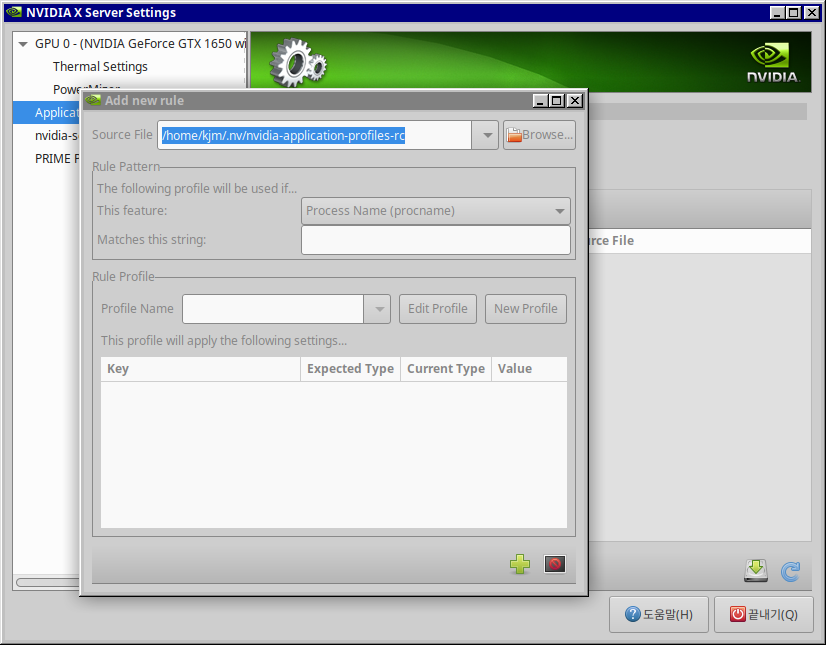Maximize the Add new rule dialog
Image resolution: width=826 pixels, height=645 pixels.
[x=557, y=100]
